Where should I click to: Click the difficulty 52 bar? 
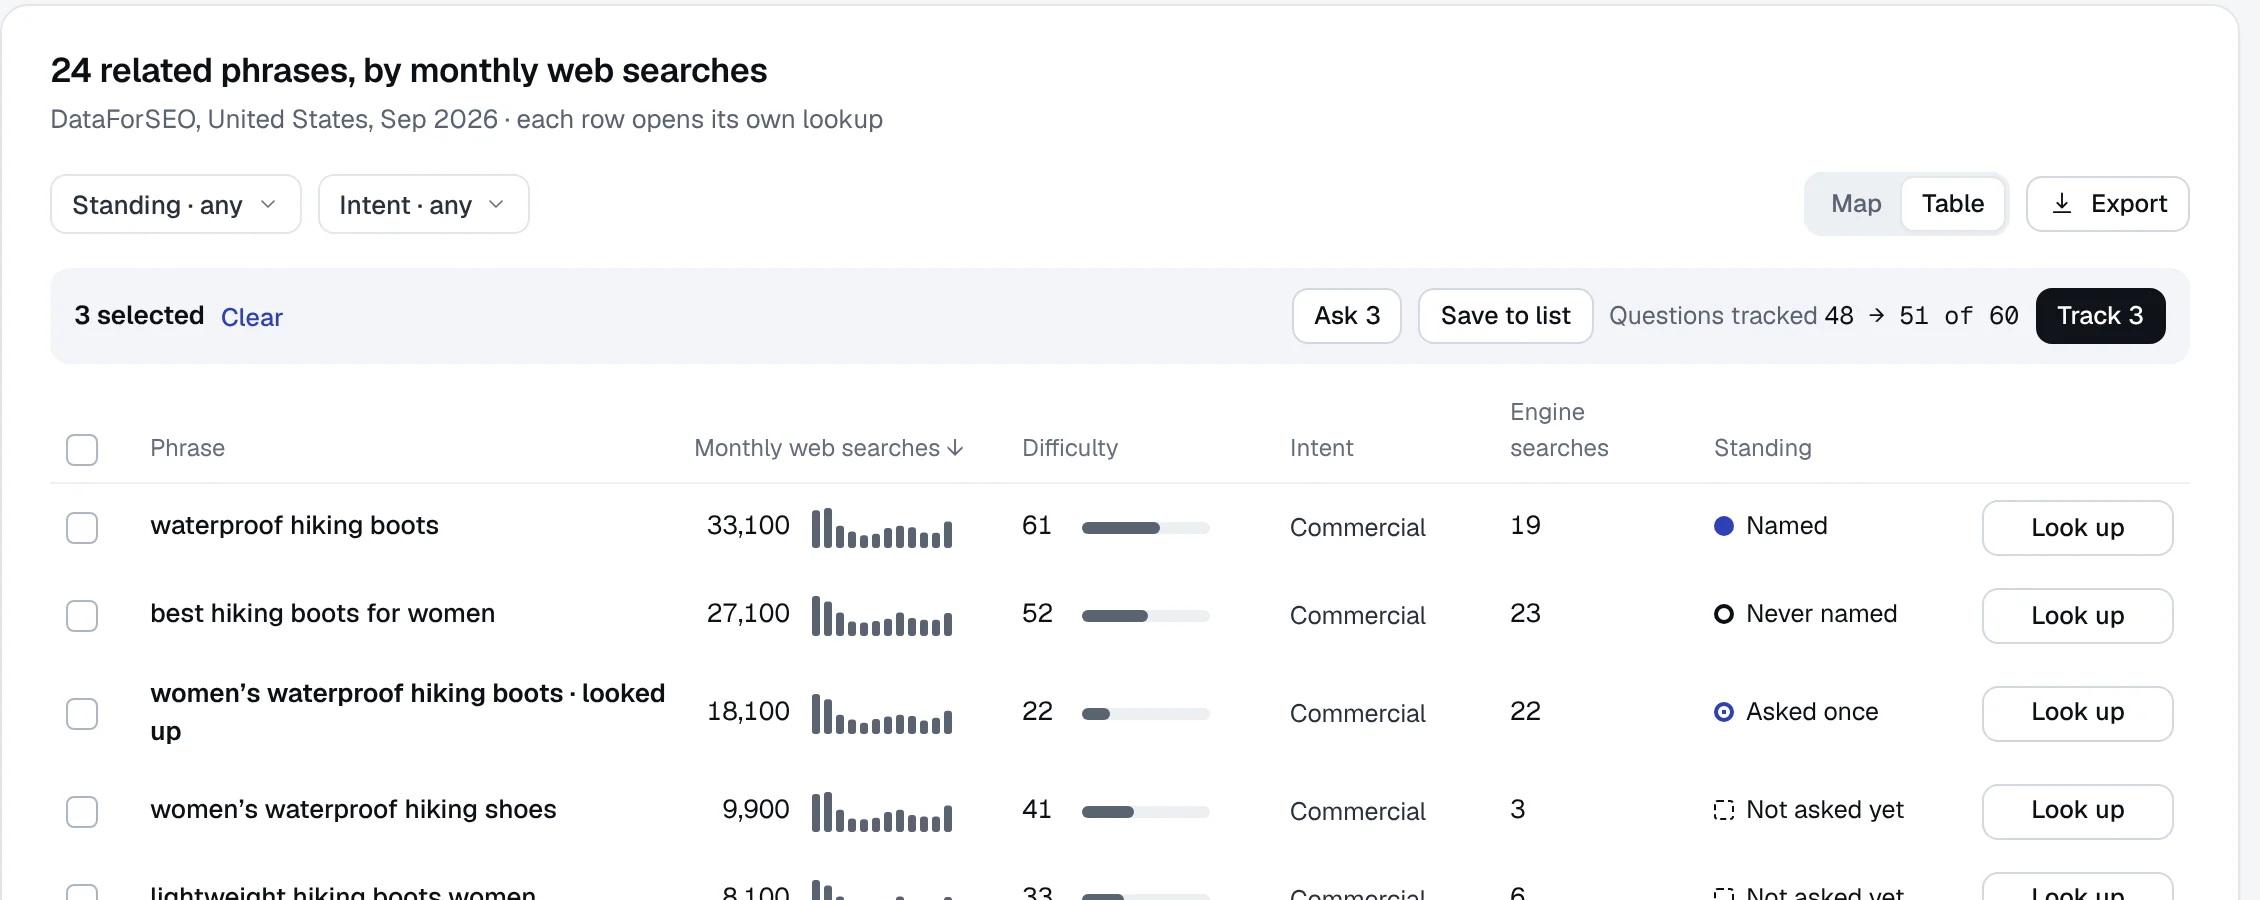(1145, 616)
